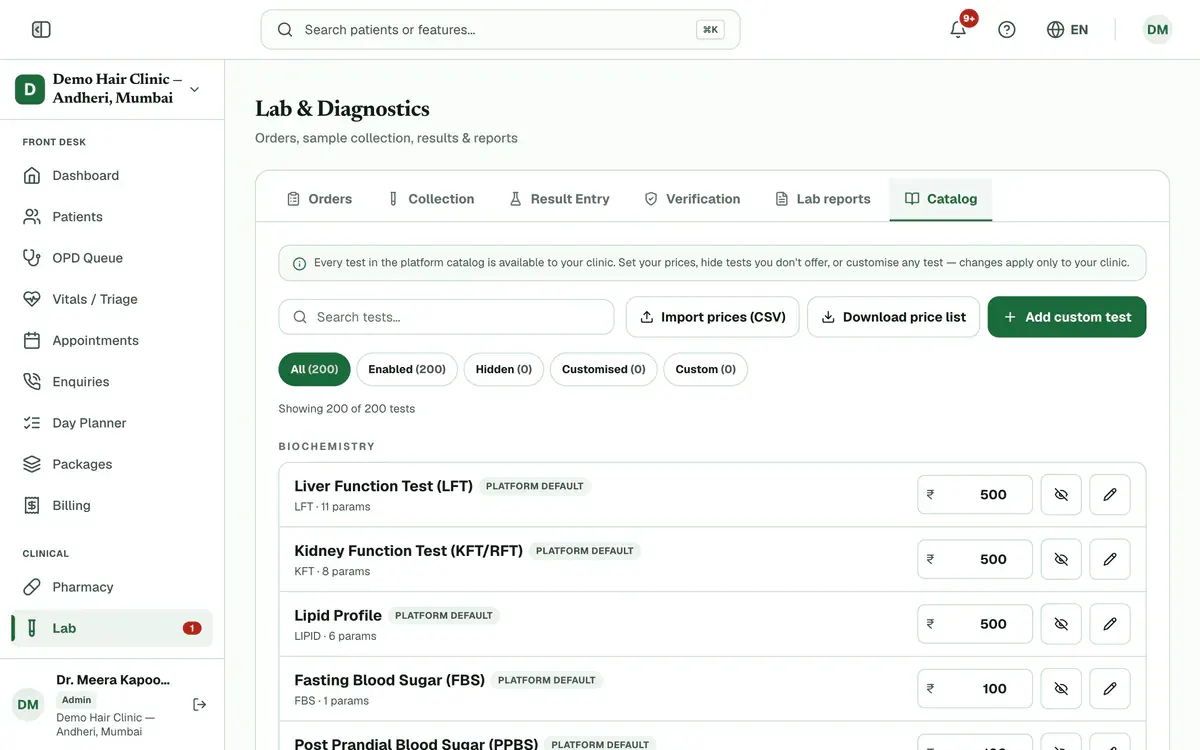Click the Lab test tube icon
This screenshot has height=750, width=1200.
[32, 628]
